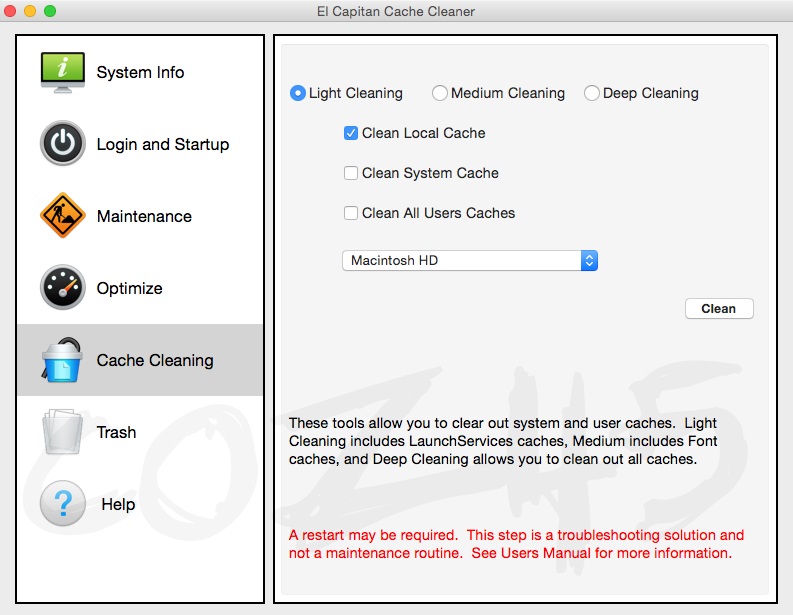Enable Clean All Users Caches checkbox
Screen dimensions: 793x615
click(351, 213)
